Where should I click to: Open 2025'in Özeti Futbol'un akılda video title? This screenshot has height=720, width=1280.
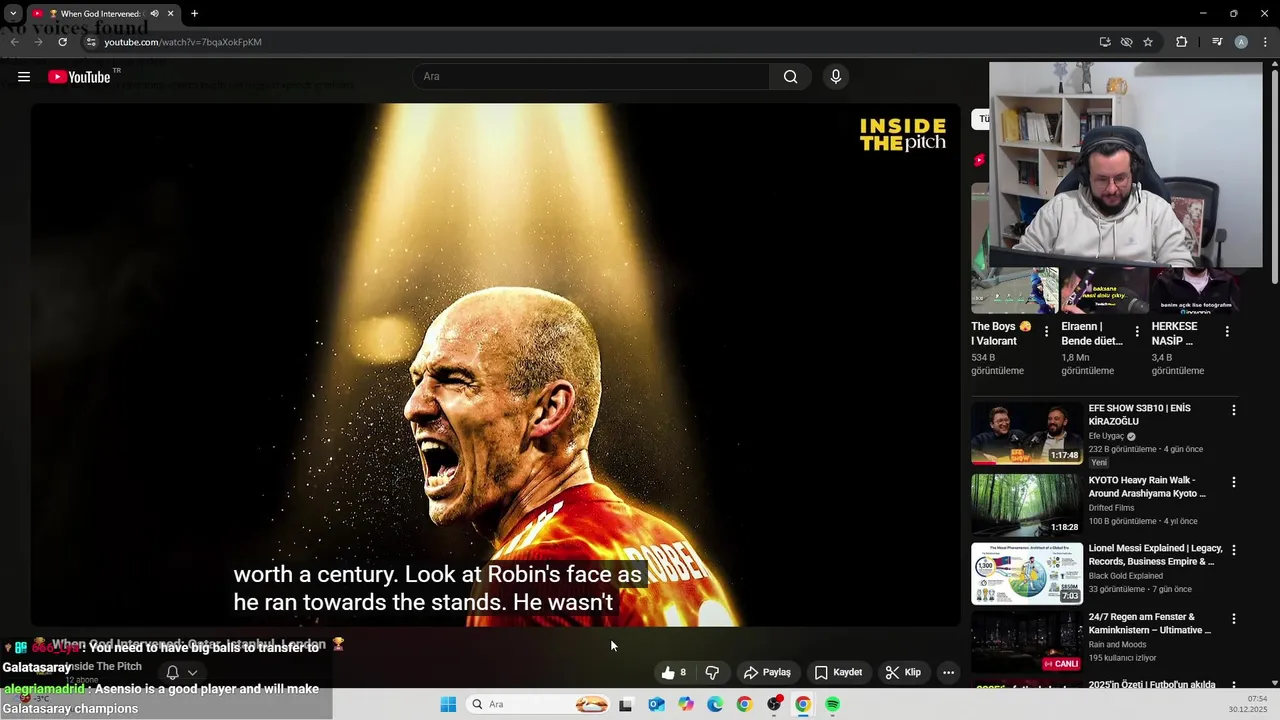(x=1152, y=685)
